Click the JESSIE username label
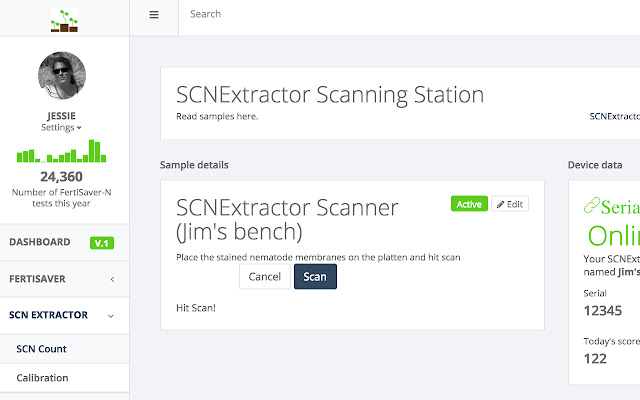Screen dimensions: 640x400 (x=61, y=116)
